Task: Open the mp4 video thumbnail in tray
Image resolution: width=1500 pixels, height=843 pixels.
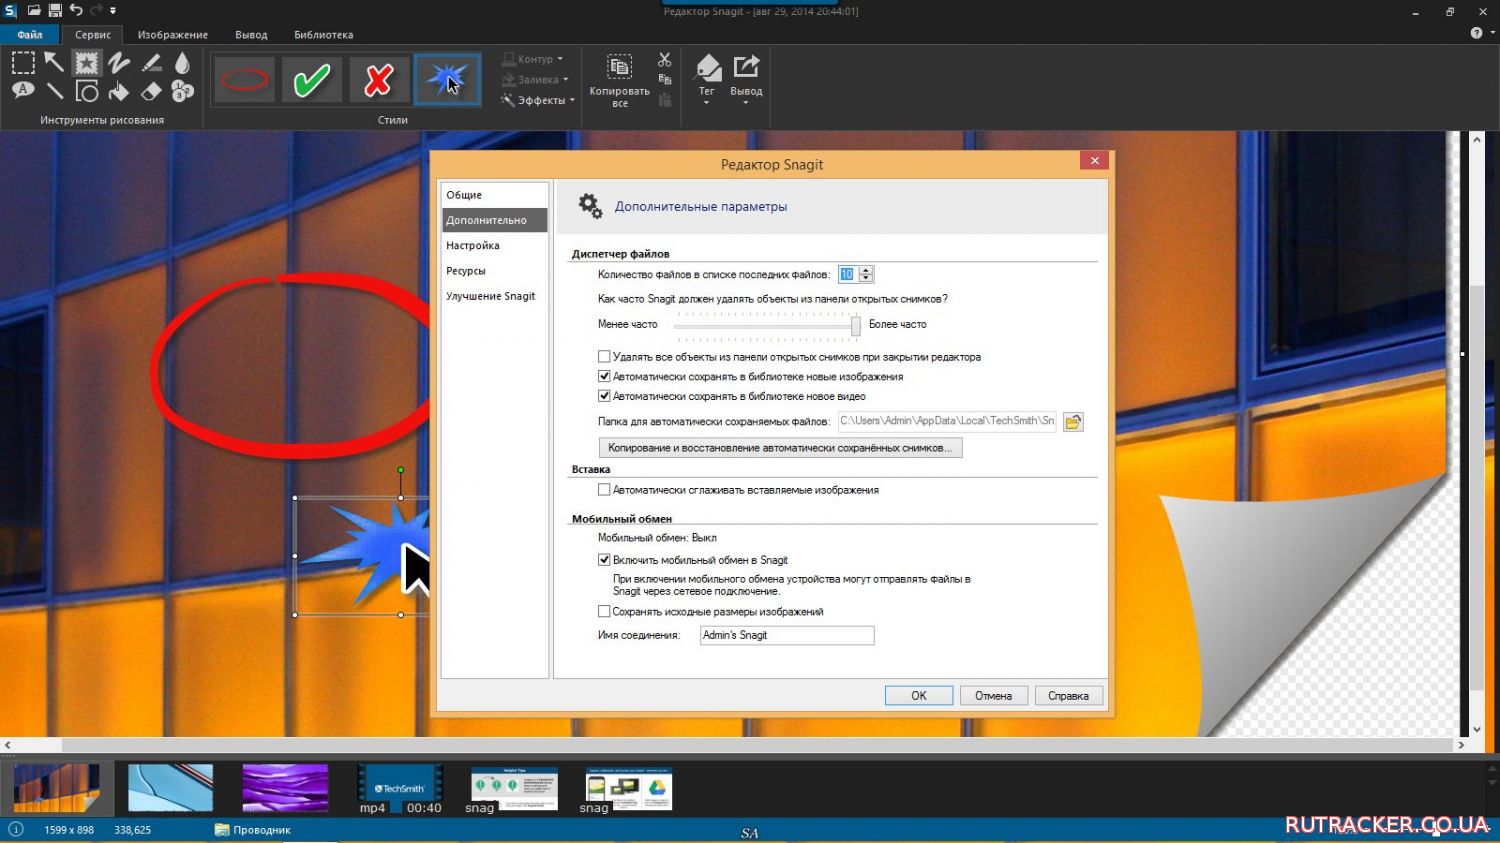Action: tap(400, 789)
